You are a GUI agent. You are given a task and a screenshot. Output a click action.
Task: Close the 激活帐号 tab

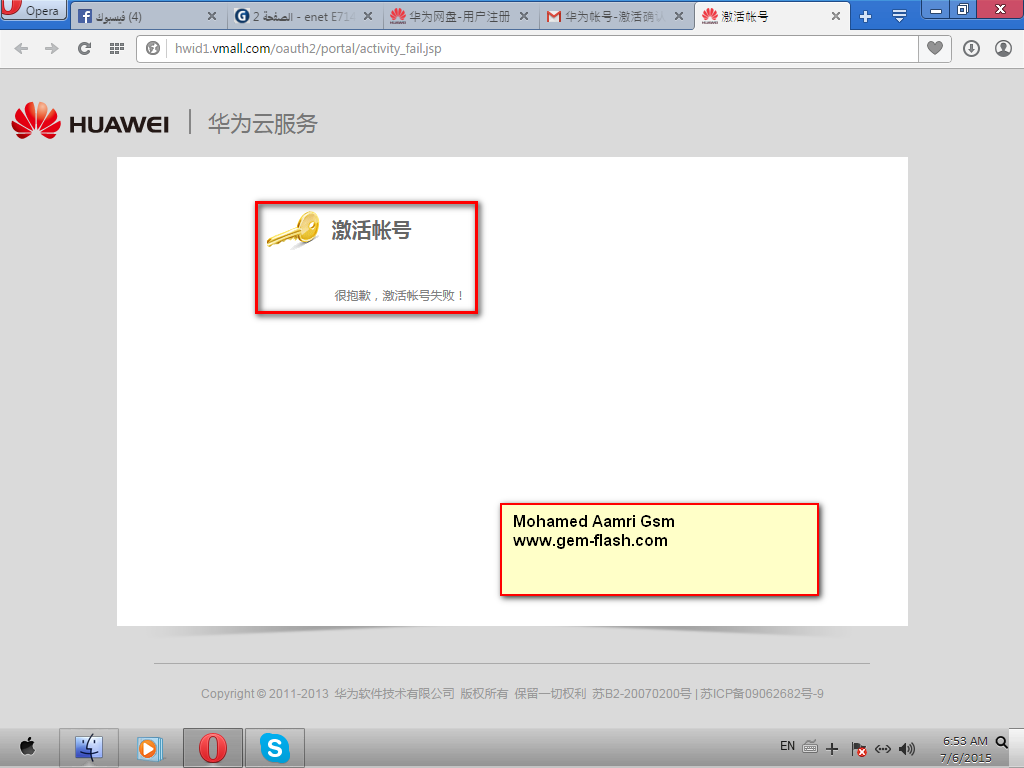(x=835, y=16)
